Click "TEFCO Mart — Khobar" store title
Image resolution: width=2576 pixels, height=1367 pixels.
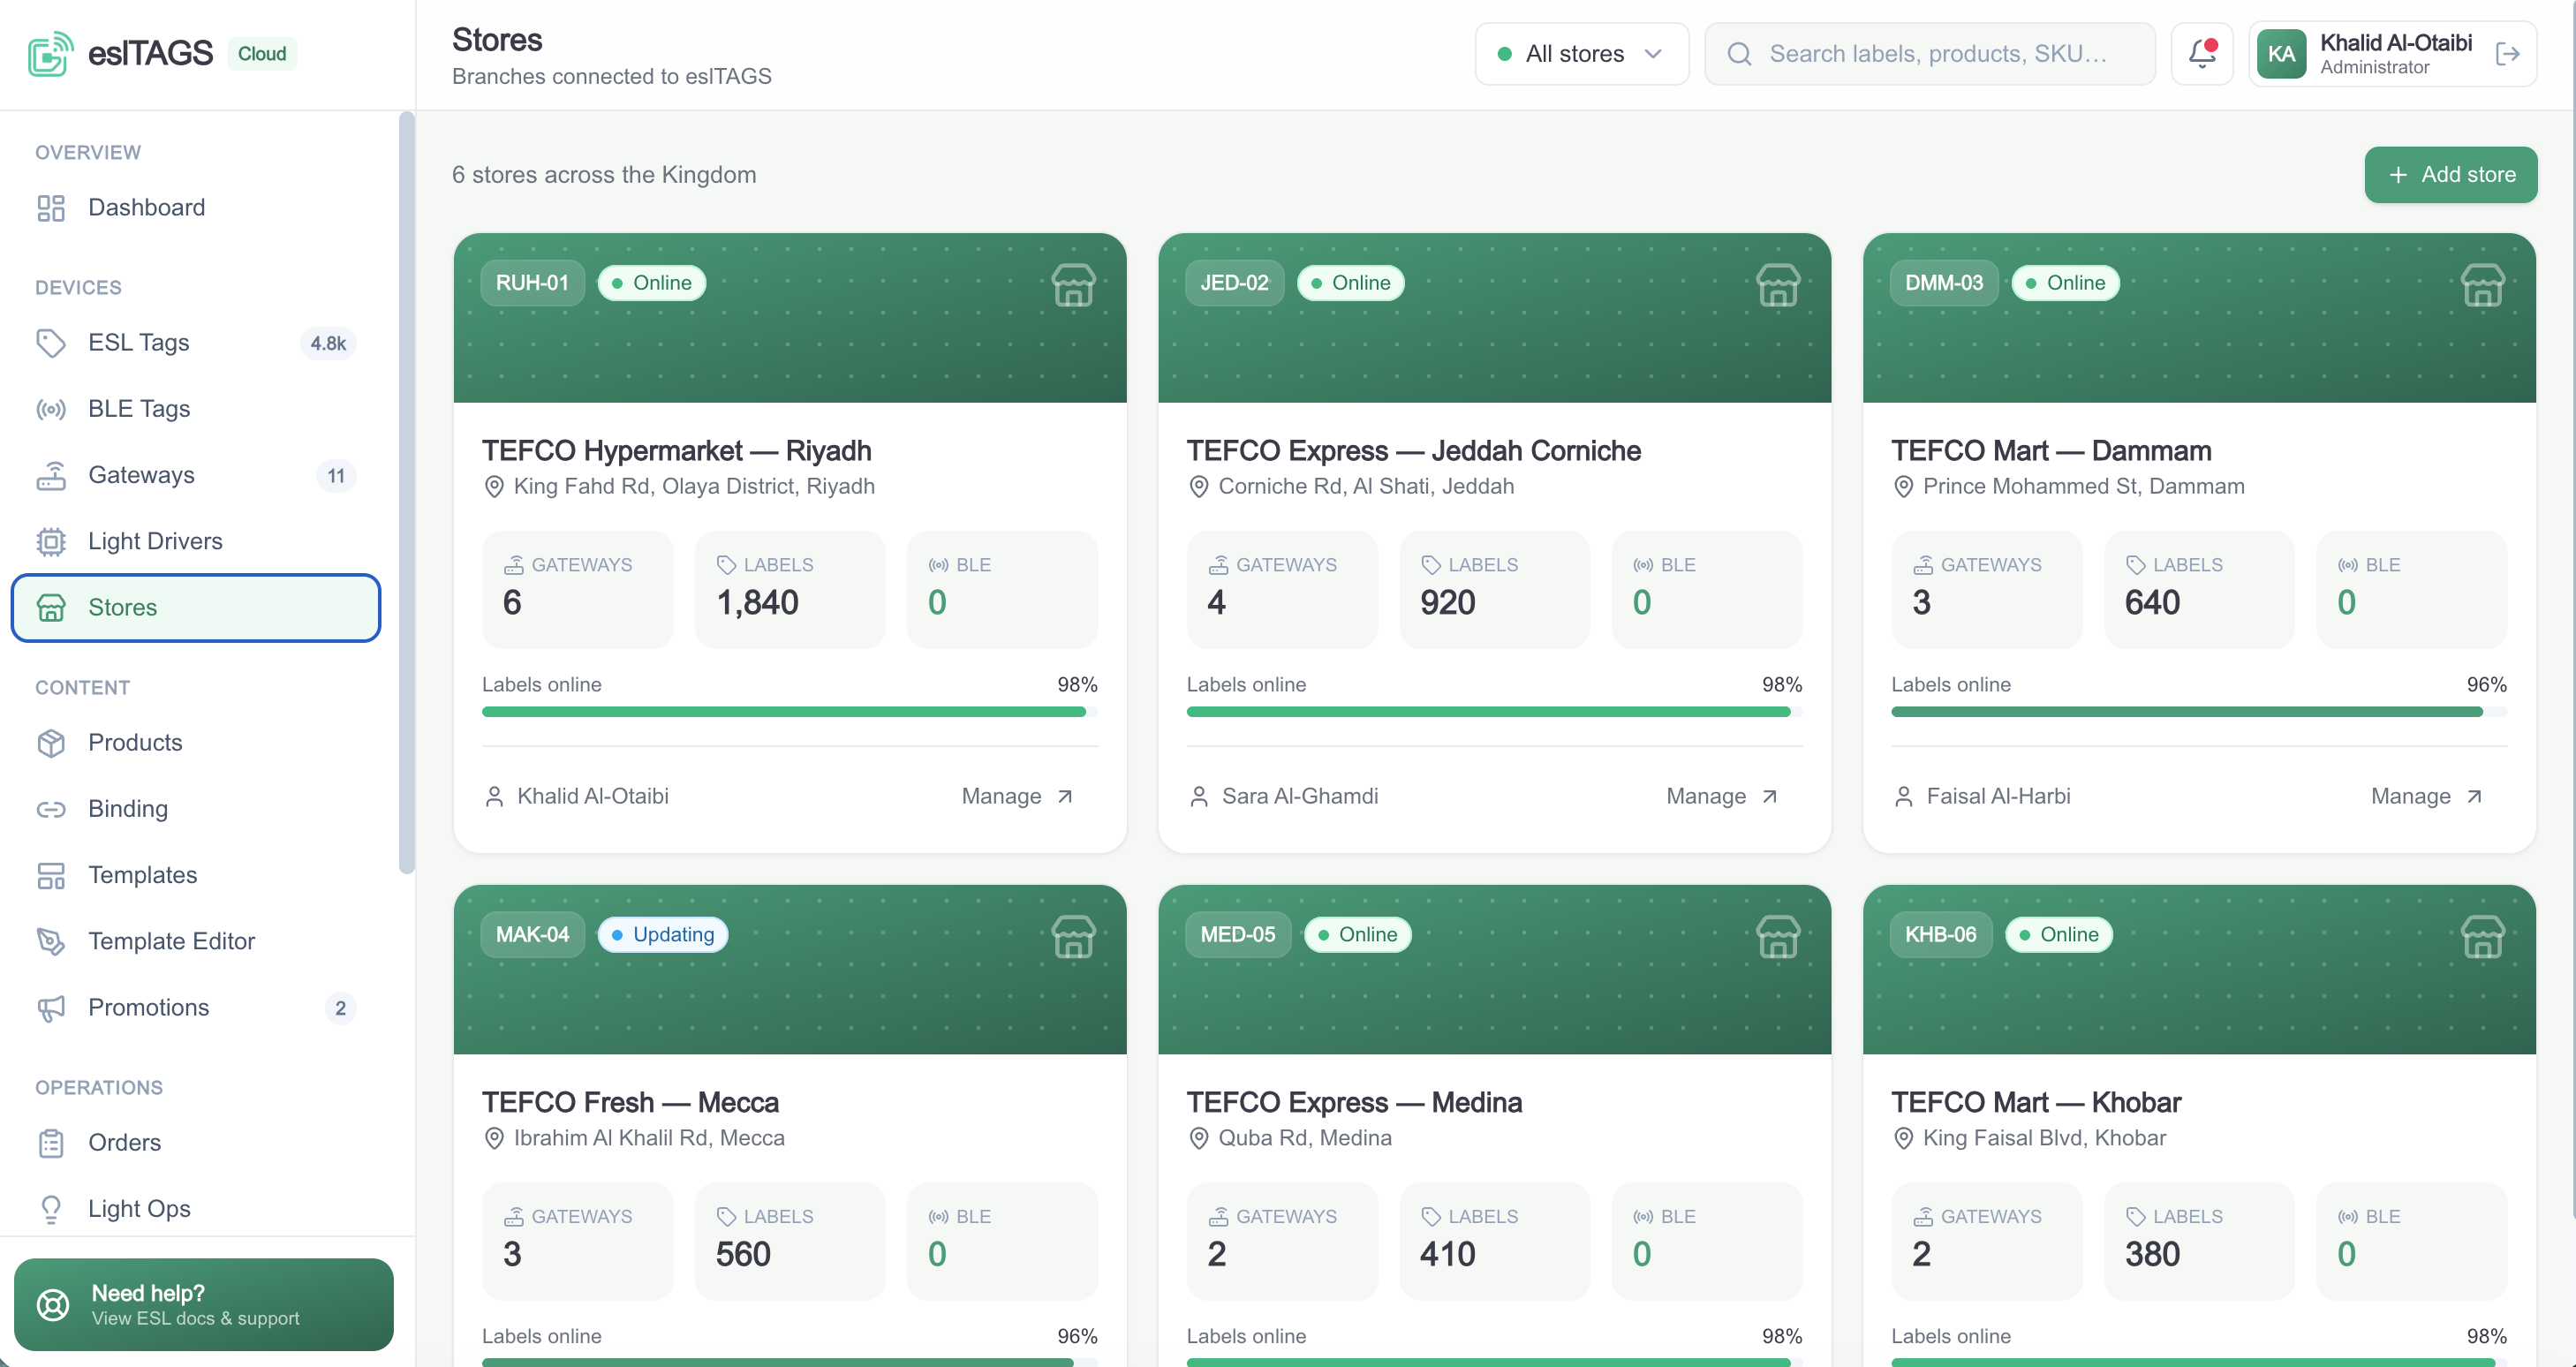click(2036, 1102)
